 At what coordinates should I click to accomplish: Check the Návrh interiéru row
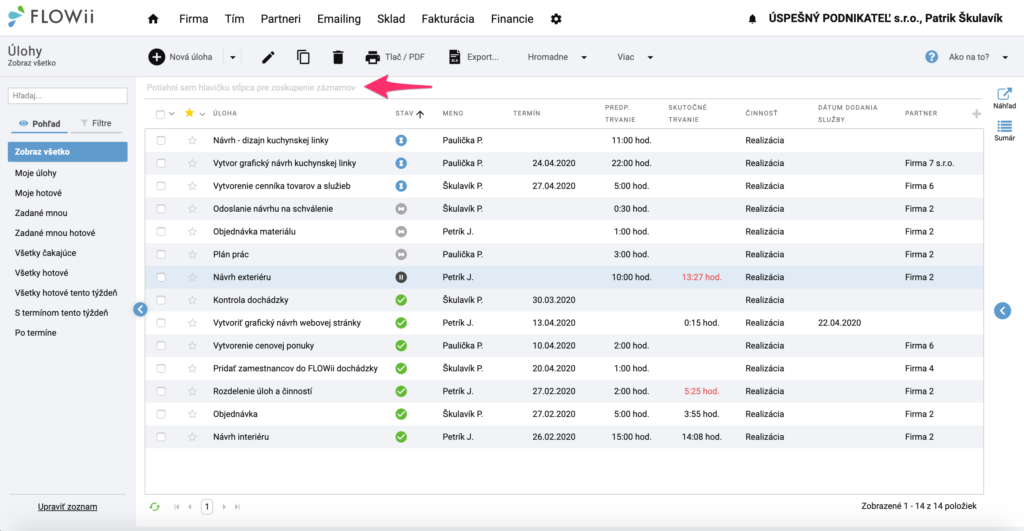click(x=161, y=437)
